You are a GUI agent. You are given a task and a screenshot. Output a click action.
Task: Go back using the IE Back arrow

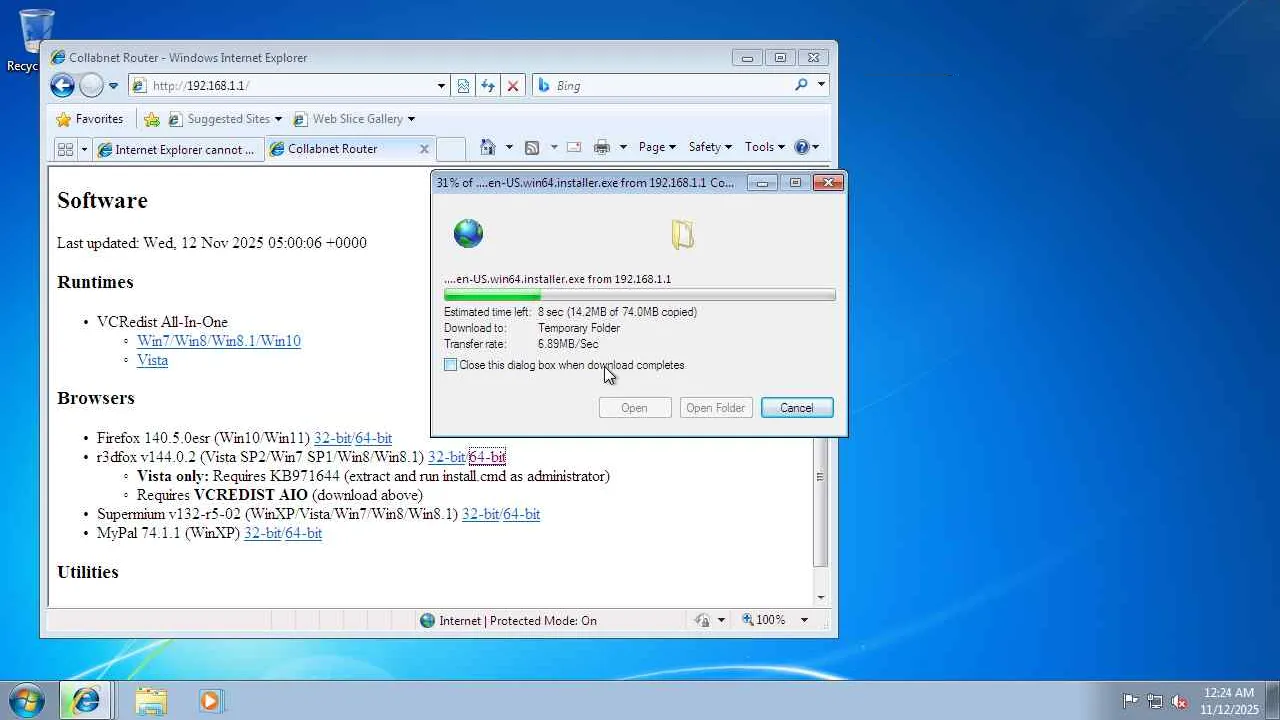click(62, 86)
